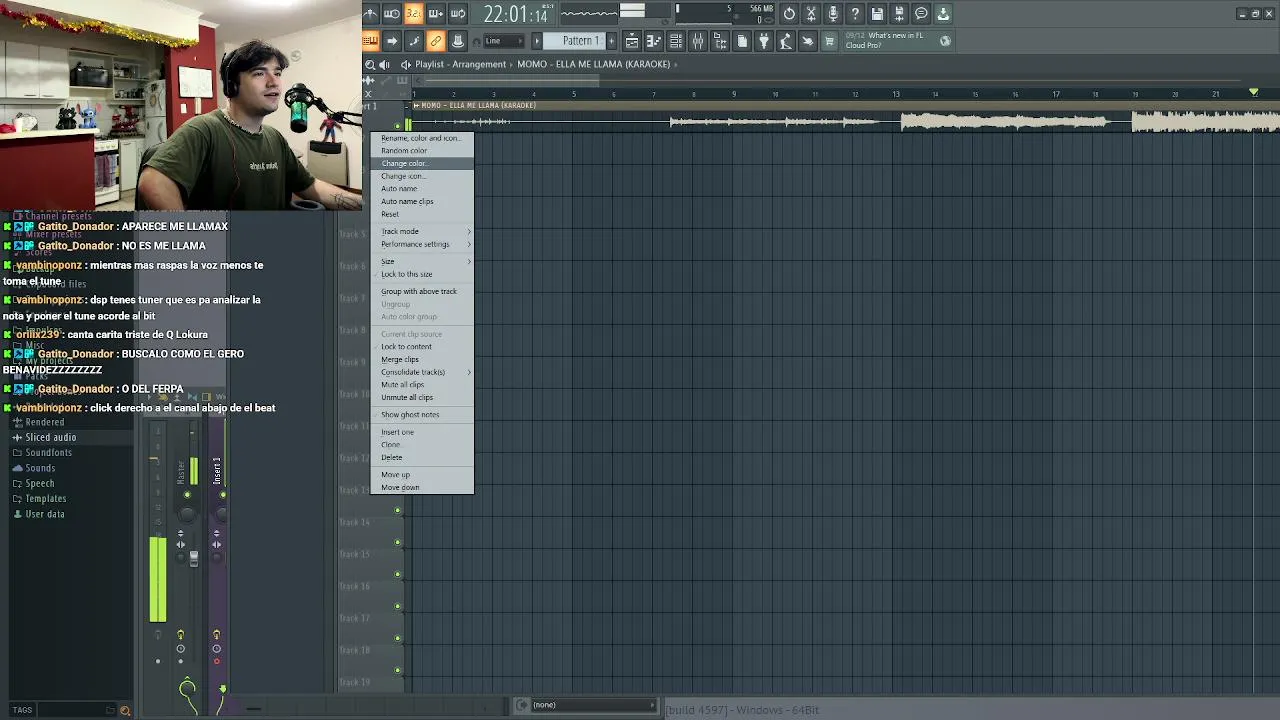Toggle Show ghost notes checkmark entry
This screenshot has height=720, width=1280.
click(x=422, y=414)
